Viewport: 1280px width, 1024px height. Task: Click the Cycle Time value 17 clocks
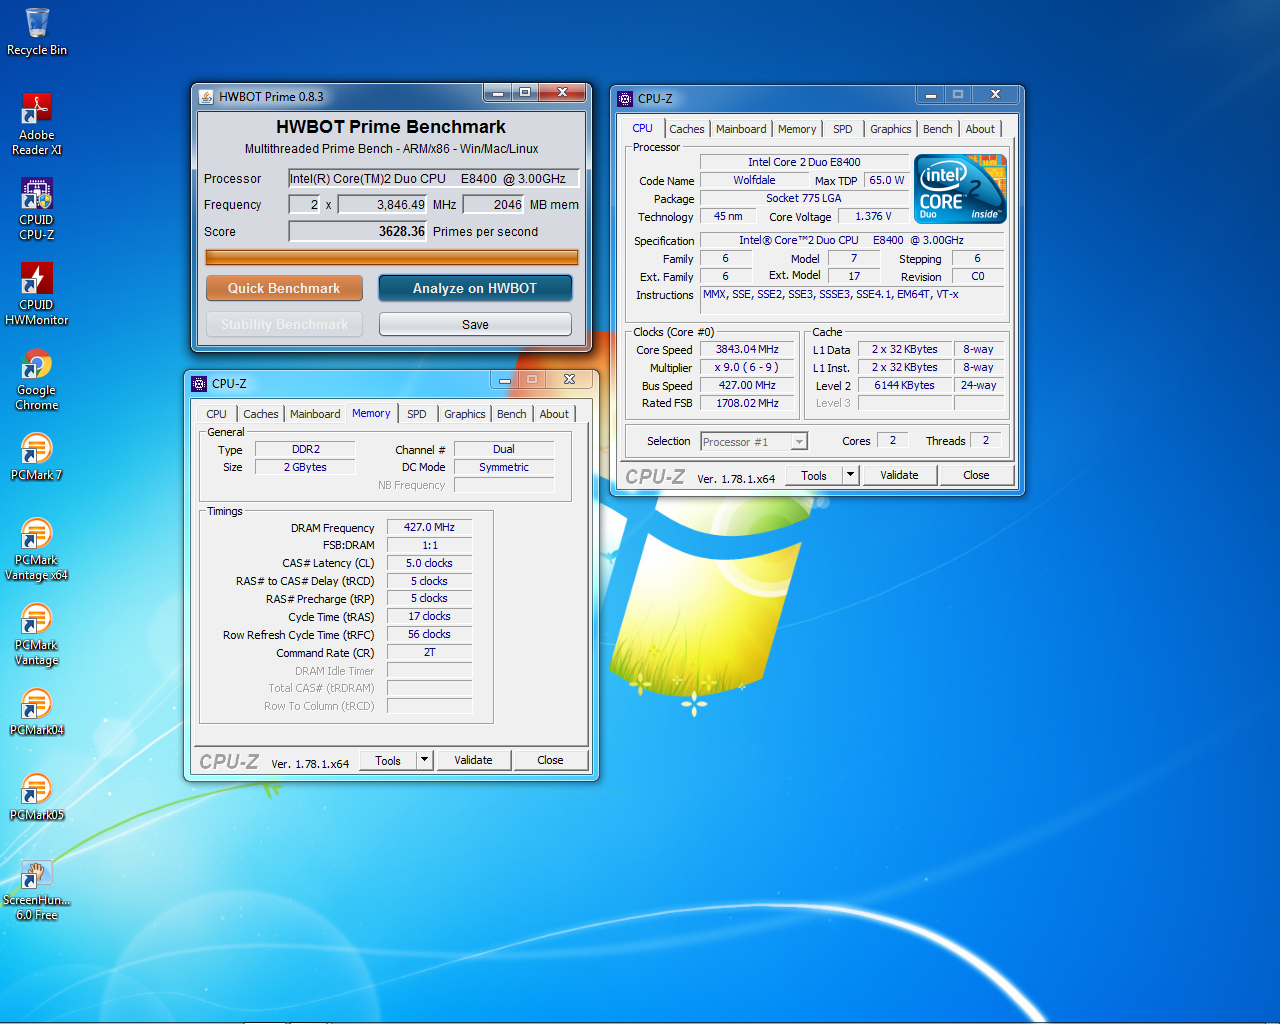coord(429,616)
